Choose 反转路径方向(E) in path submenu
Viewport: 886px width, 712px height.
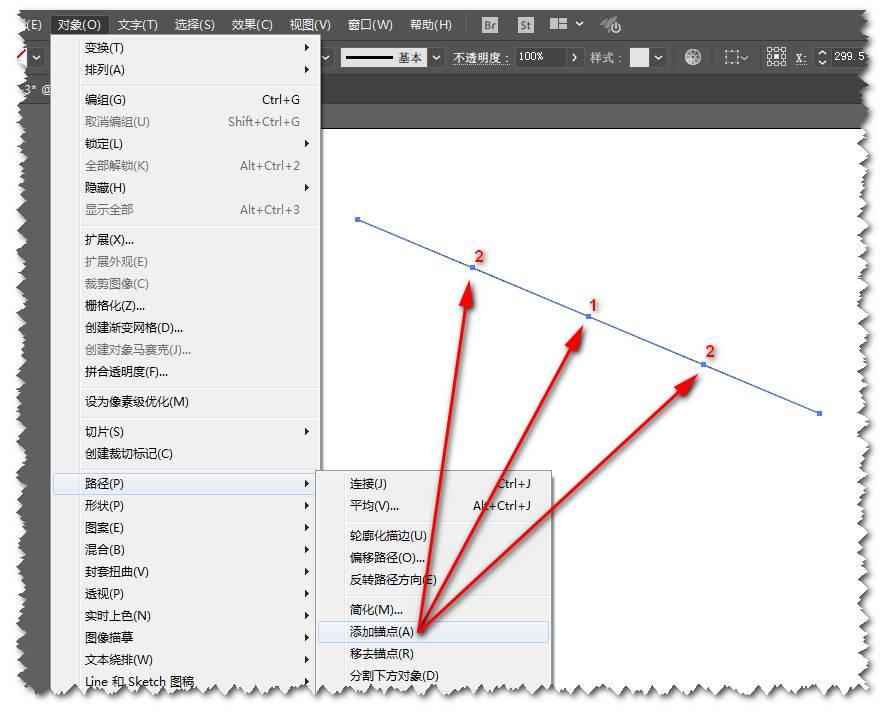point(434,580)
